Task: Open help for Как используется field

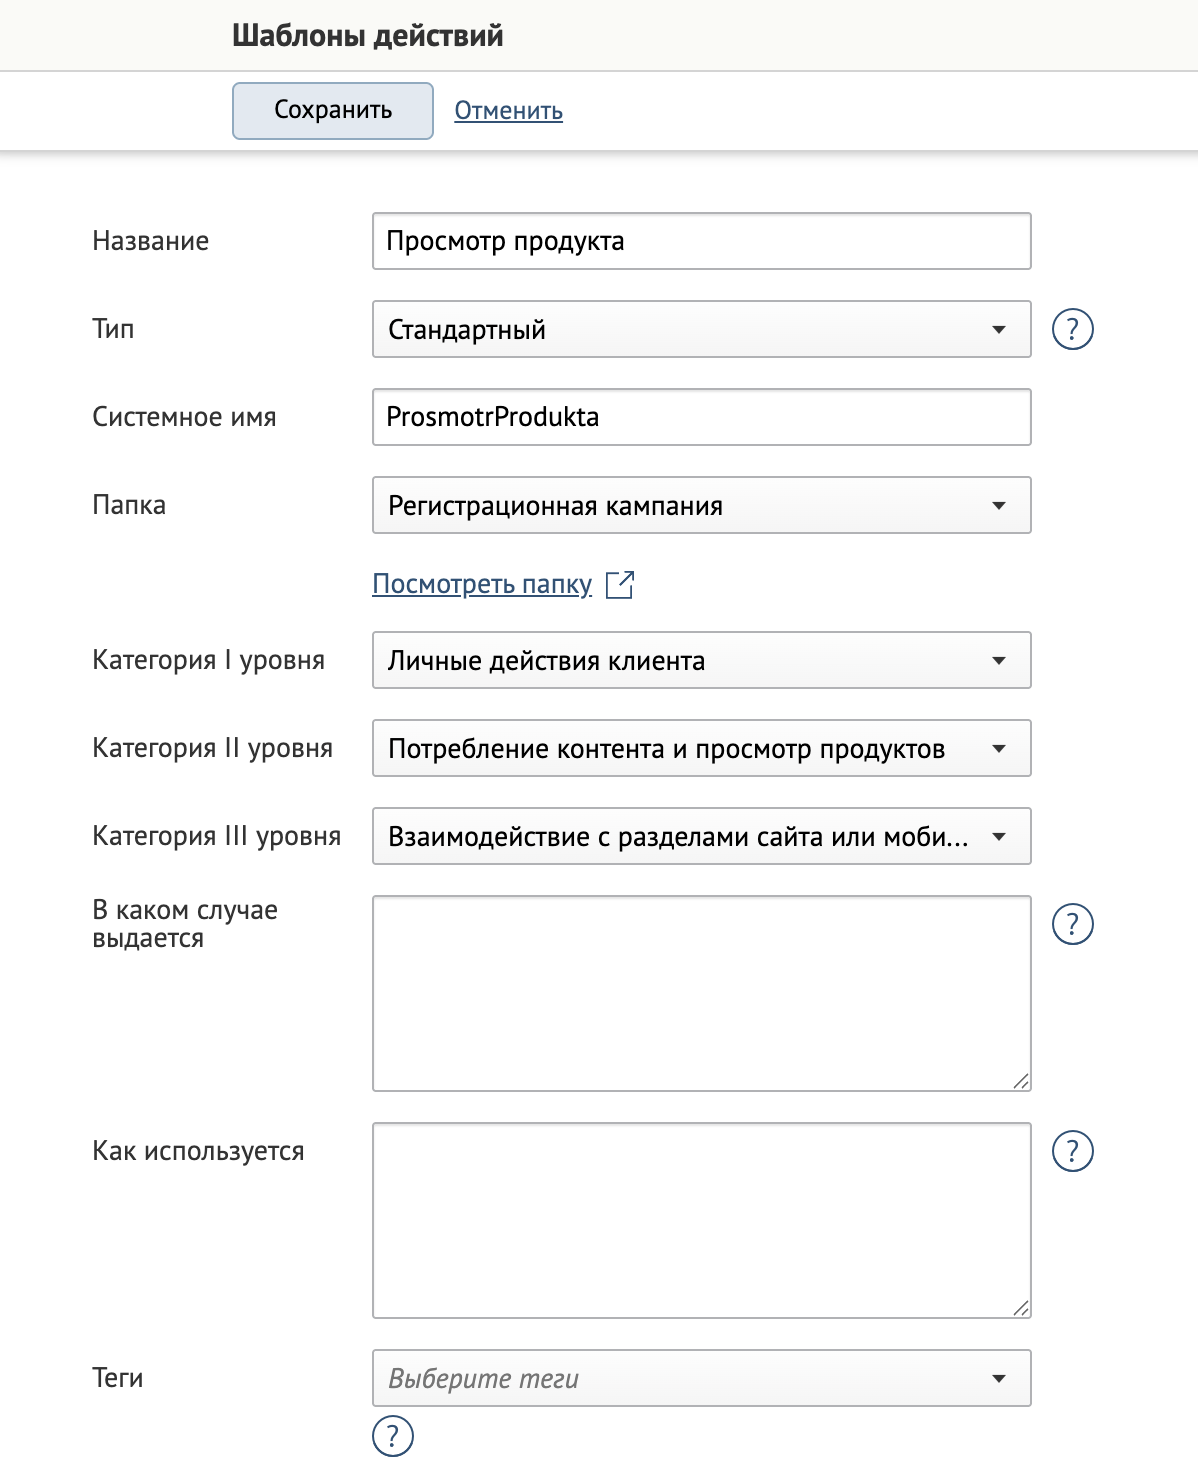Action: tap(1072, 1149)
